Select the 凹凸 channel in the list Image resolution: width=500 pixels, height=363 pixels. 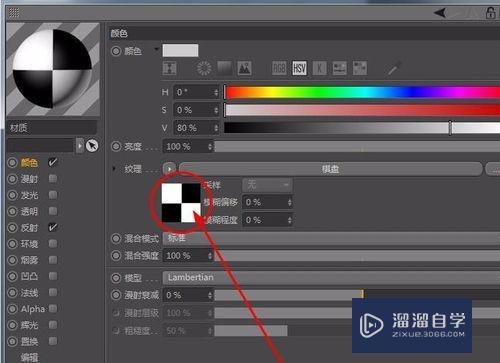point(29,276)
